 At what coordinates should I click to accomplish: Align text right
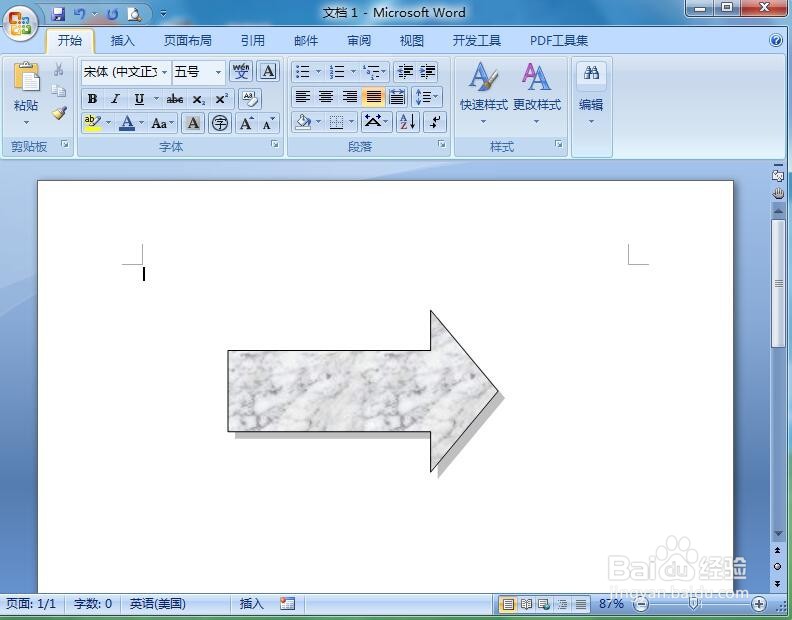[x=350, y=97]
